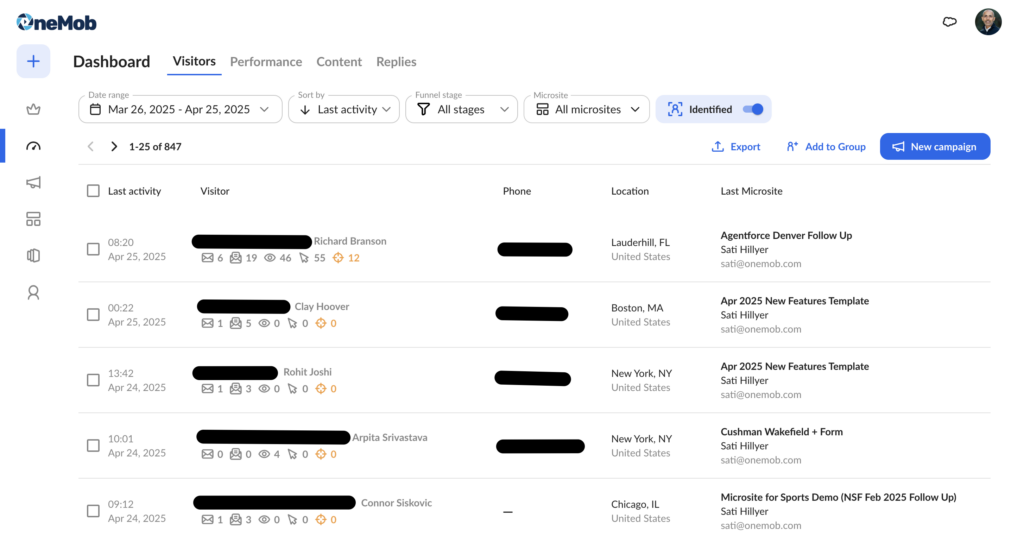Viewport: 1024px width, 543px height.
Task: Go to next page of visitors
Action: pos(114,147)
